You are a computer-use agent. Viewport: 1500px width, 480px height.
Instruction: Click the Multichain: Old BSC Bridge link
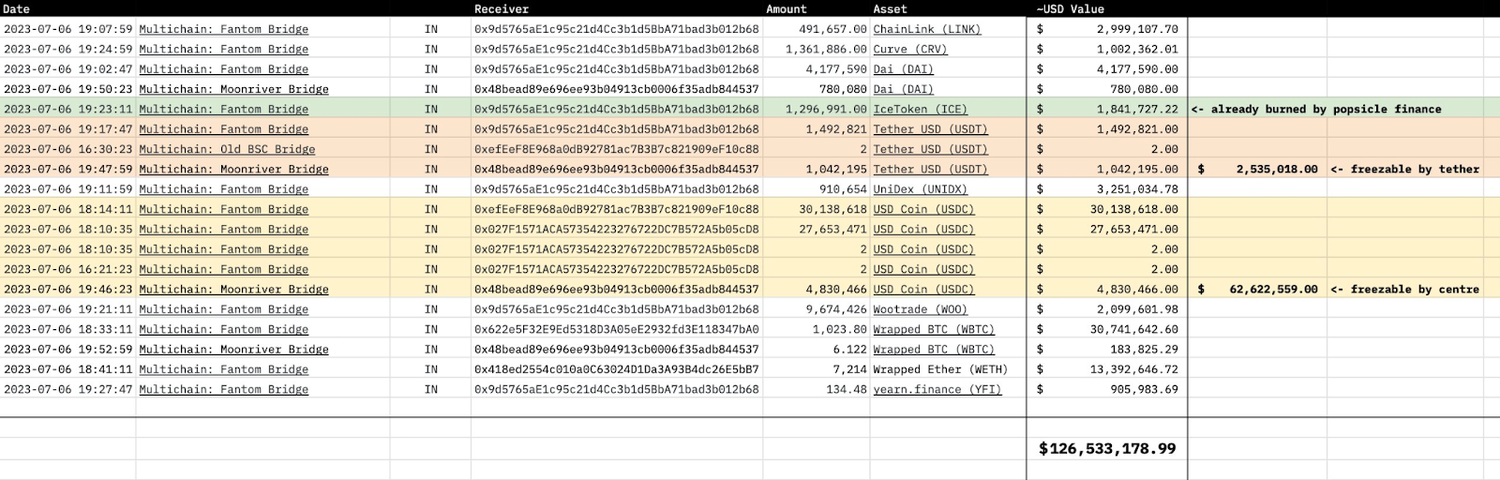coord(227,149)
